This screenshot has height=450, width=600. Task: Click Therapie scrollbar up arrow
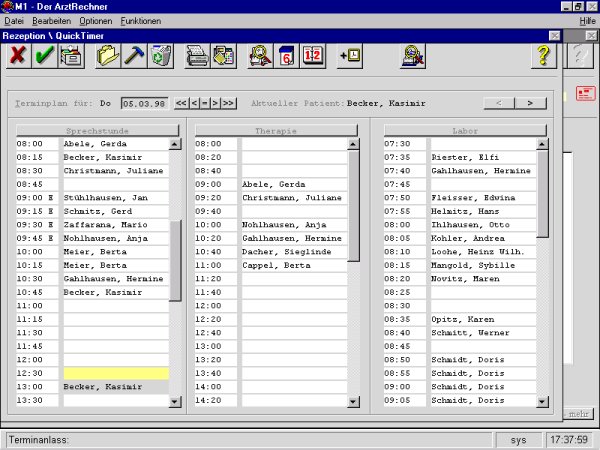point(353,144)
